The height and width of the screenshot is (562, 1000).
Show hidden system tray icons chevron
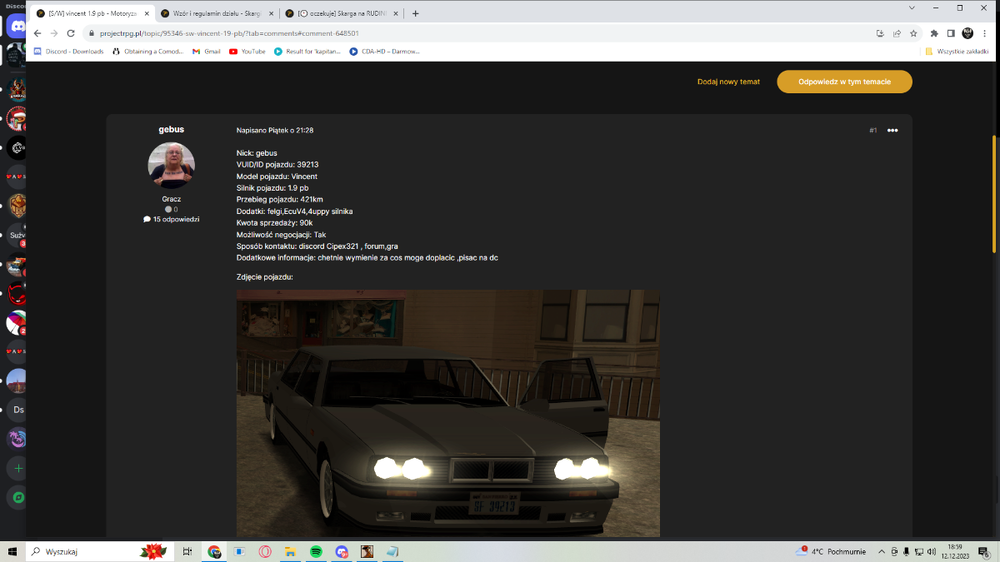[881, 552]
